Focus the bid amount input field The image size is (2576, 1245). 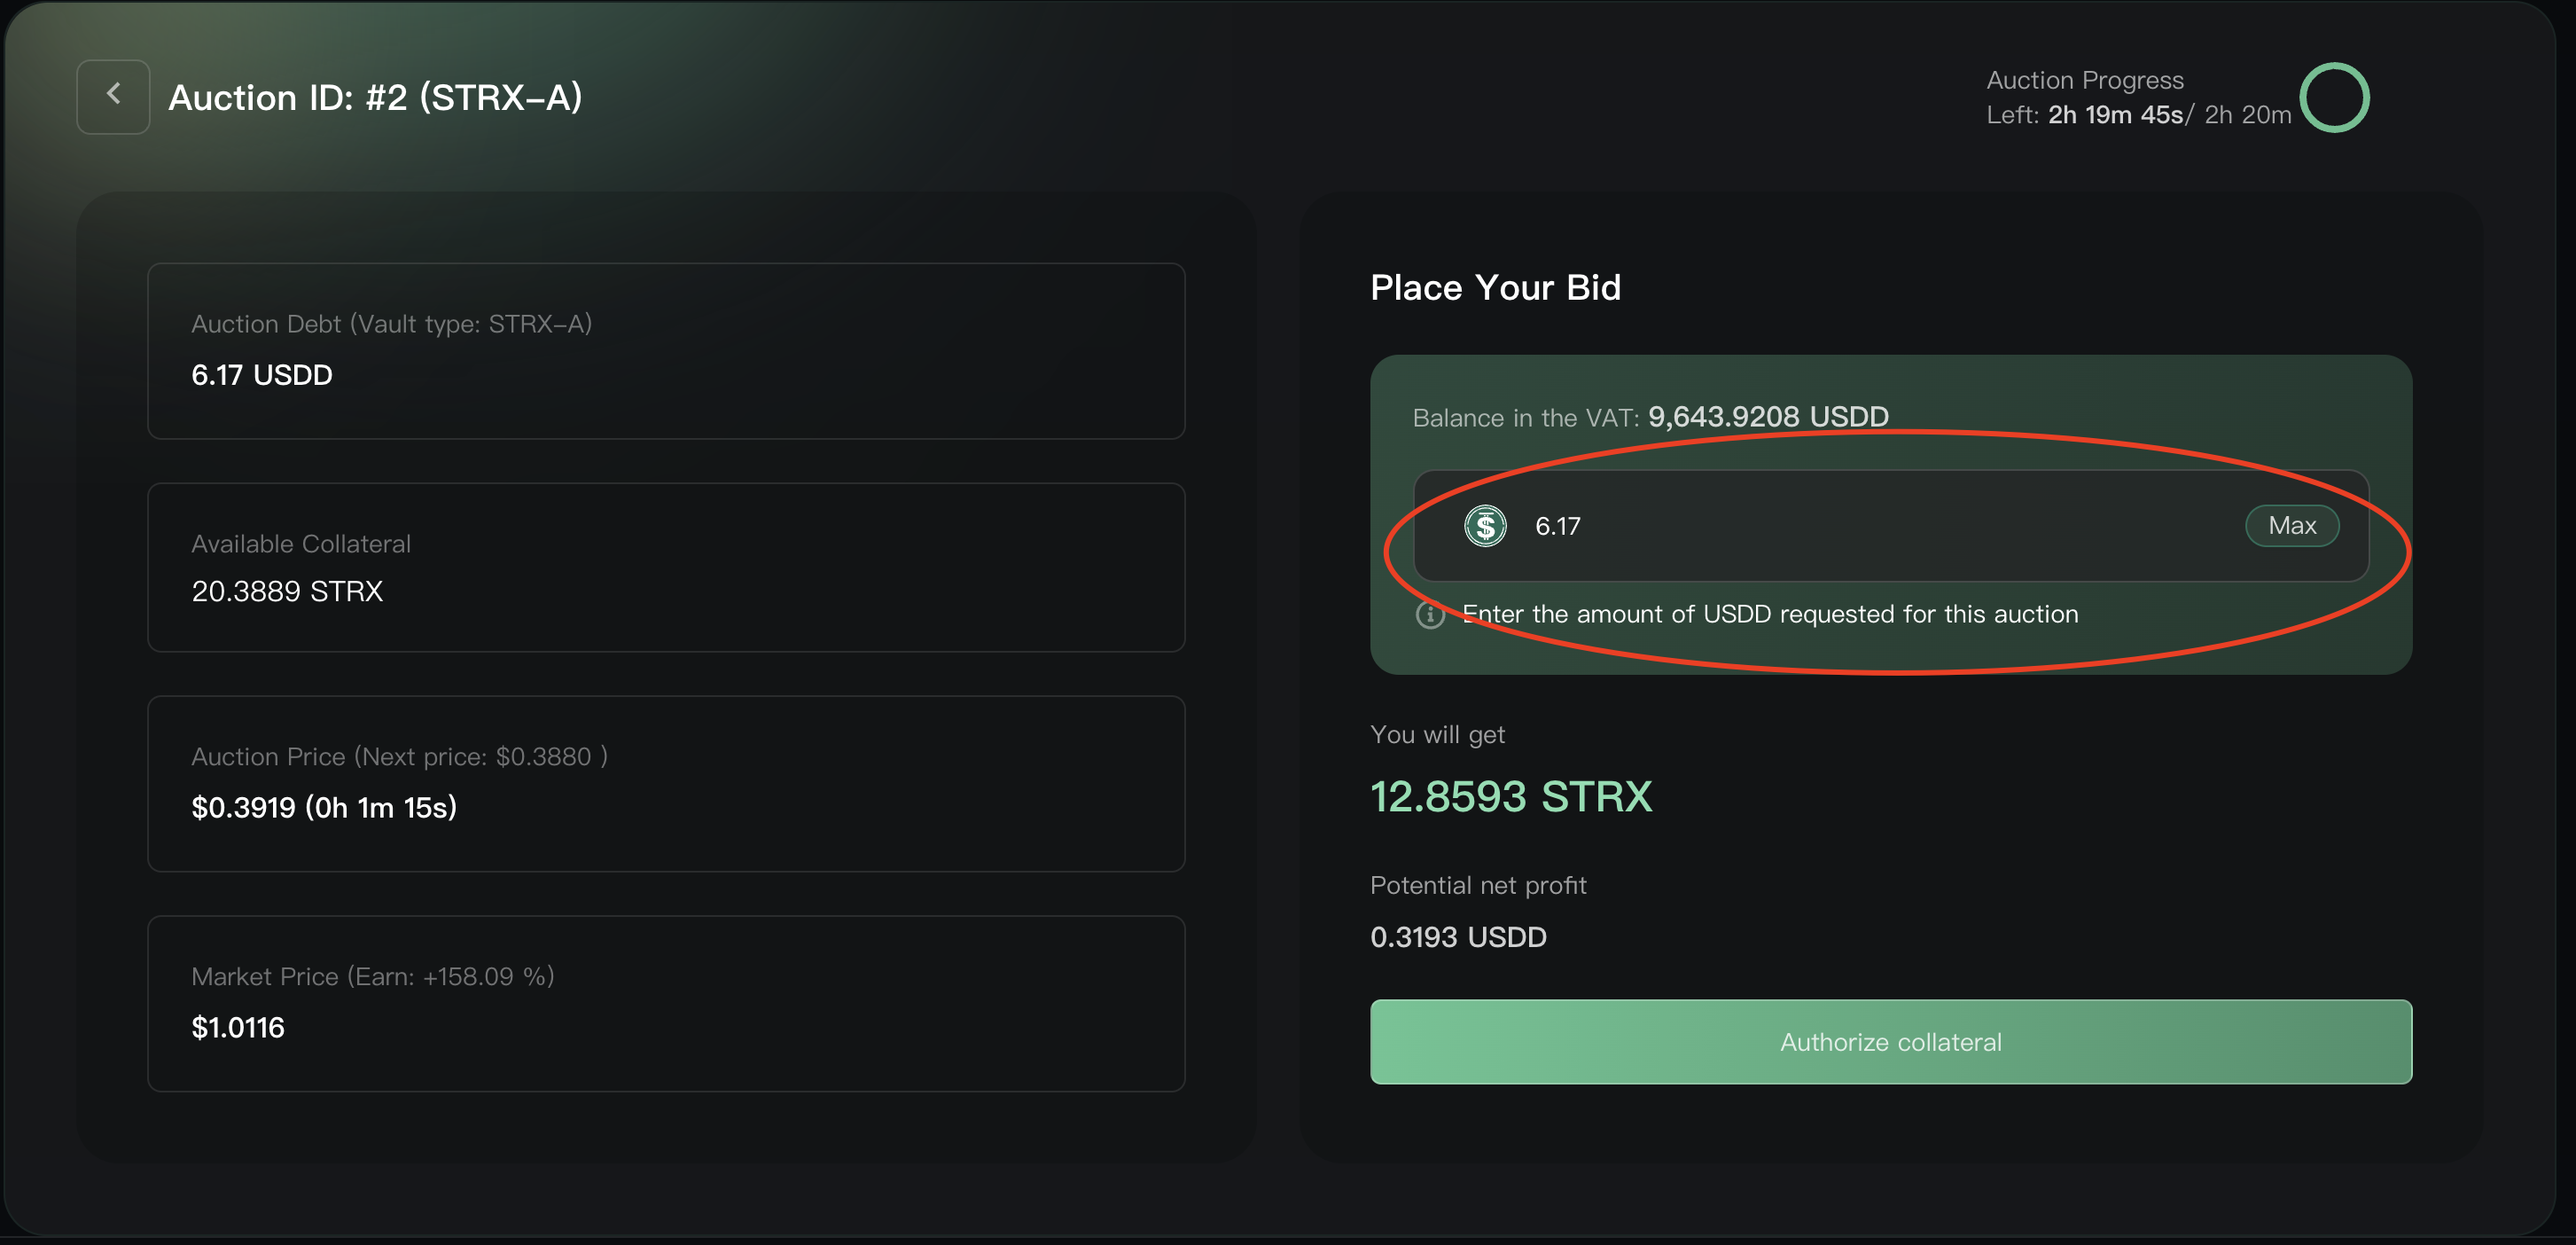[1880, 526]
